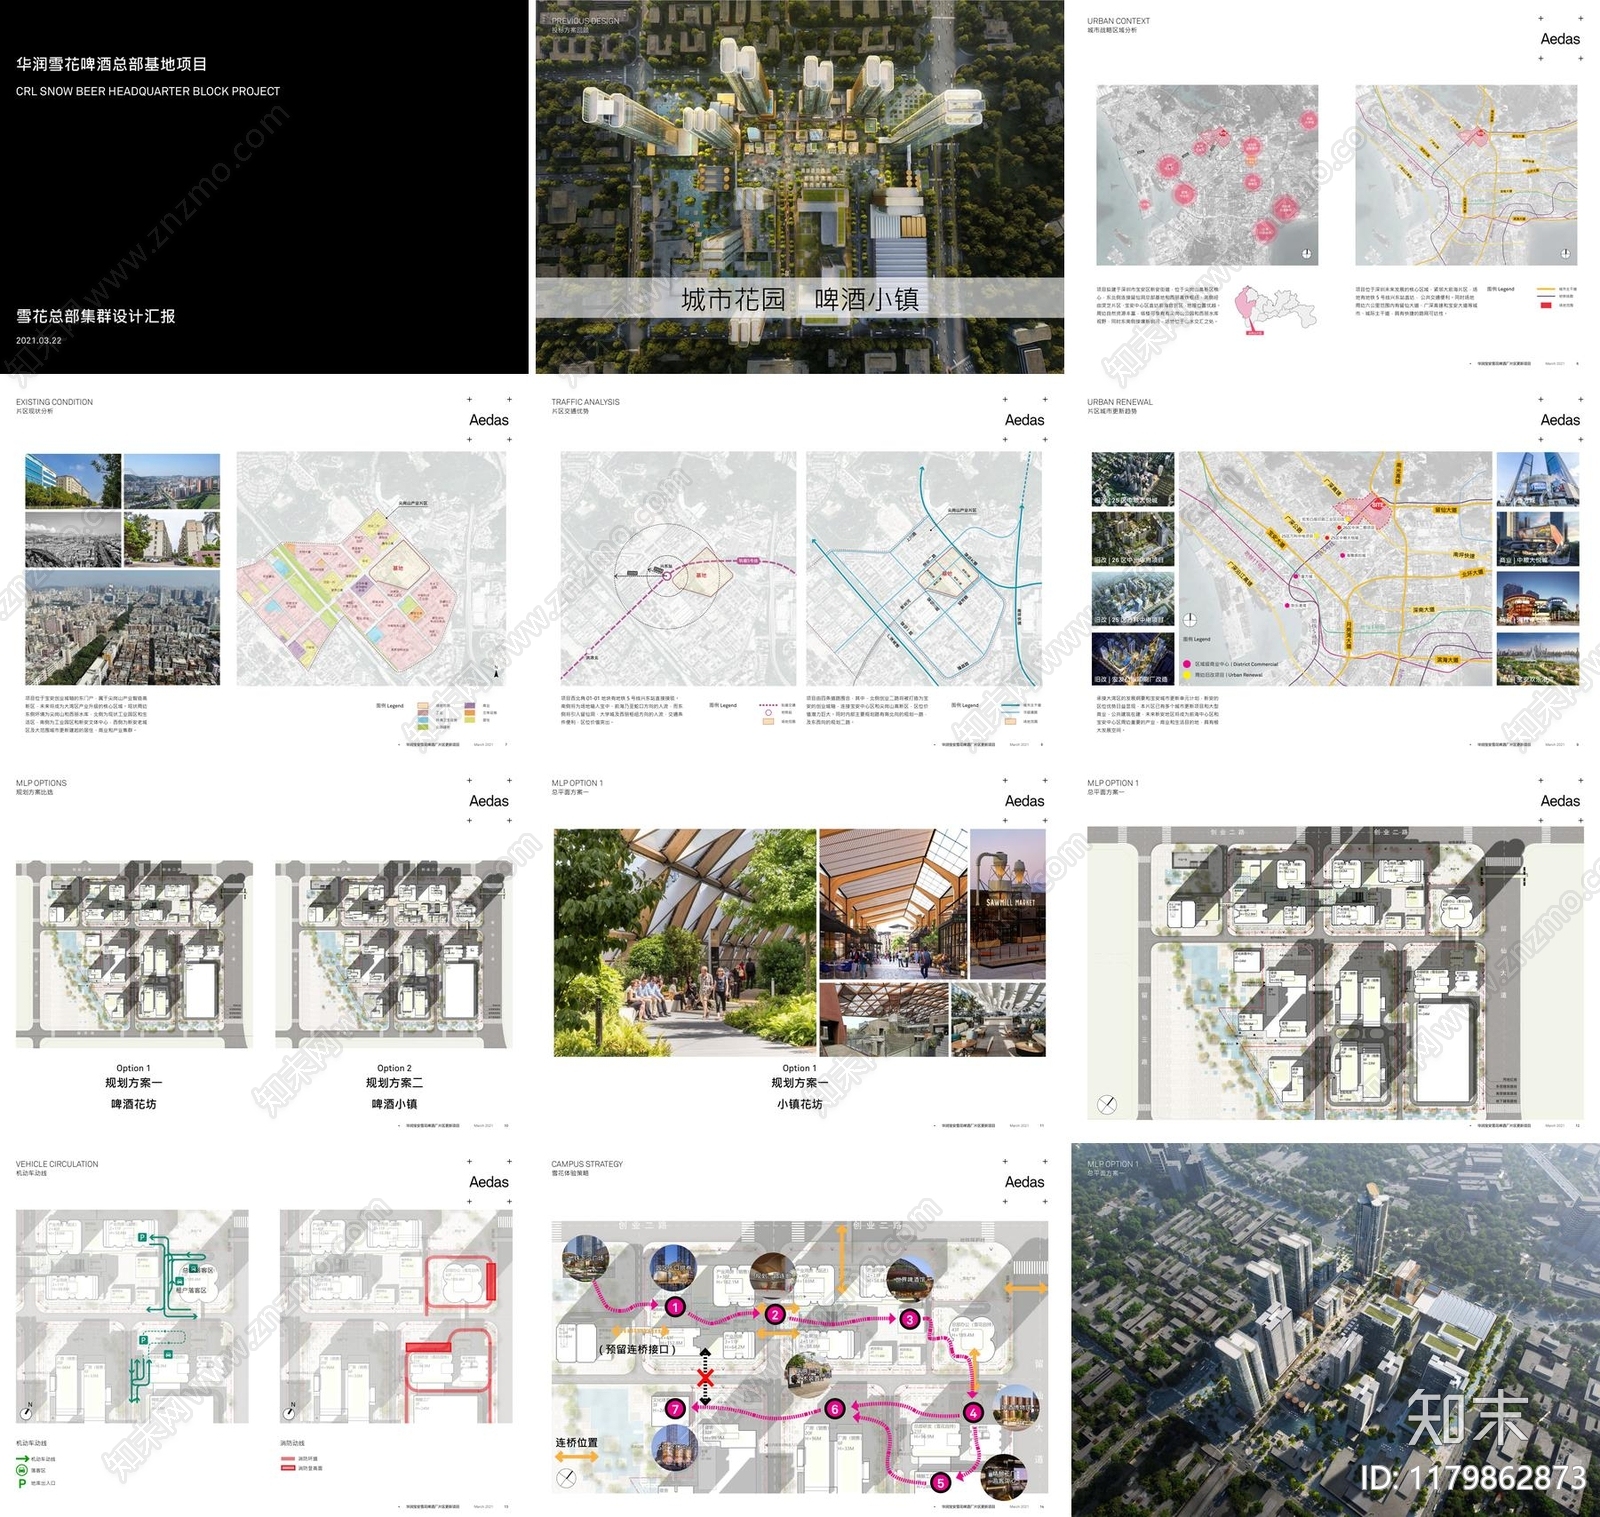The image size is (1600, 1517).
Task: Click the Aedas logo on Existing Condition slide
Action: point(489,420)
